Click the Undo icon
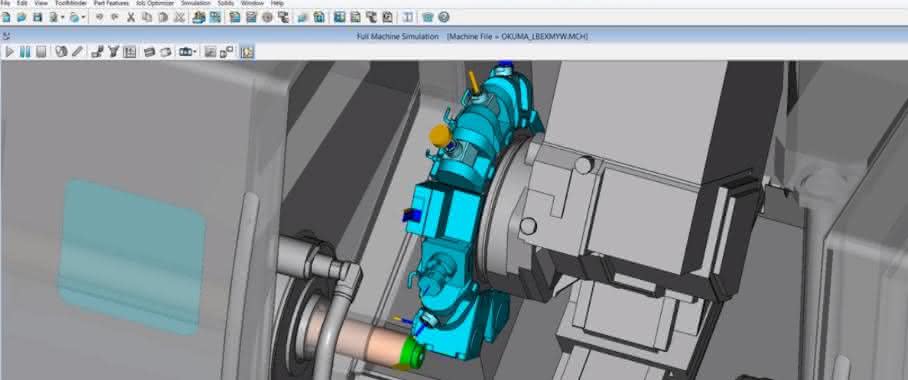 tap(99, 17)
